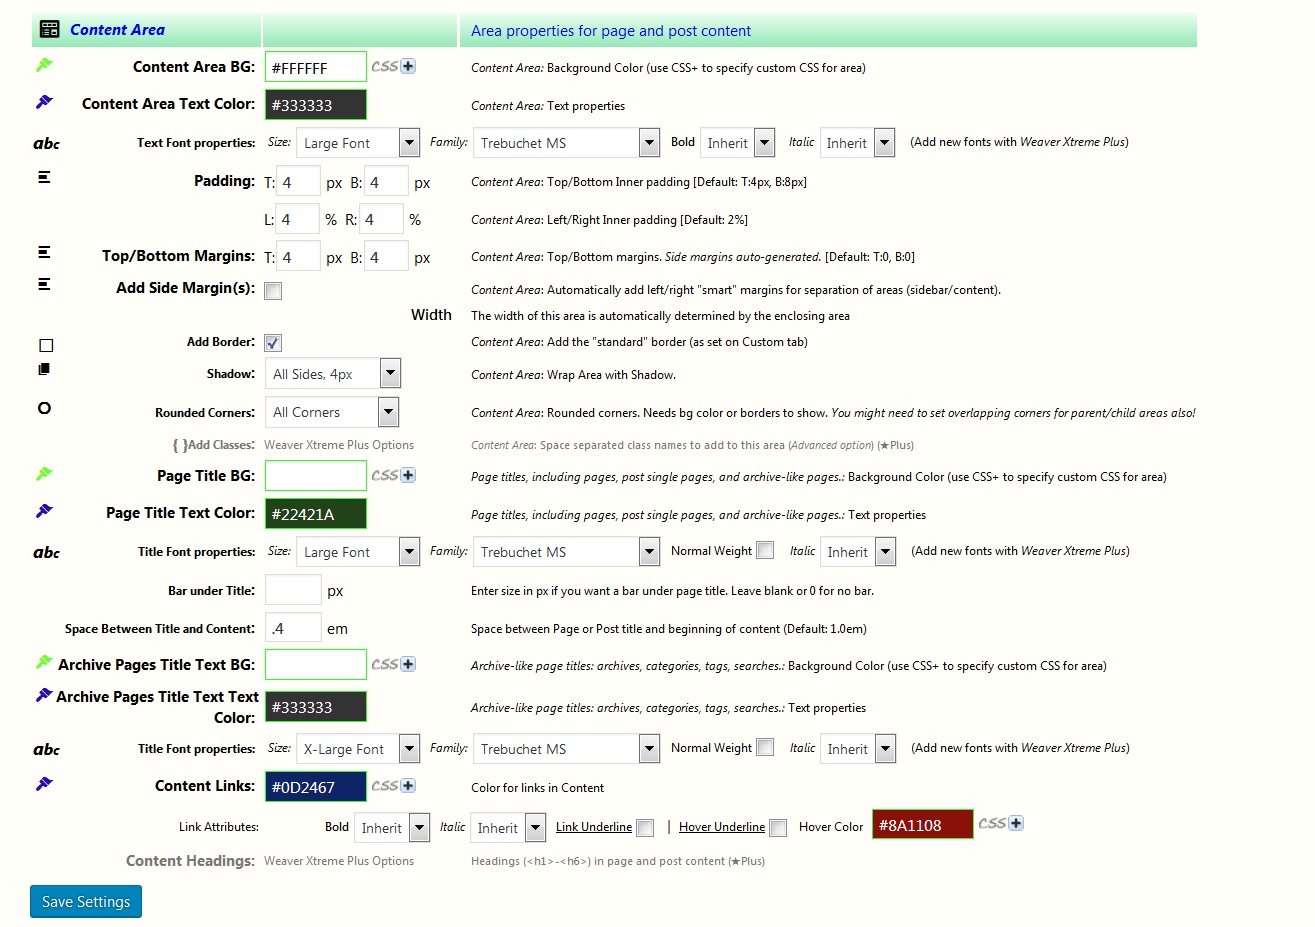
Task: Click the Content Area heading link
Action: (117, 30)
